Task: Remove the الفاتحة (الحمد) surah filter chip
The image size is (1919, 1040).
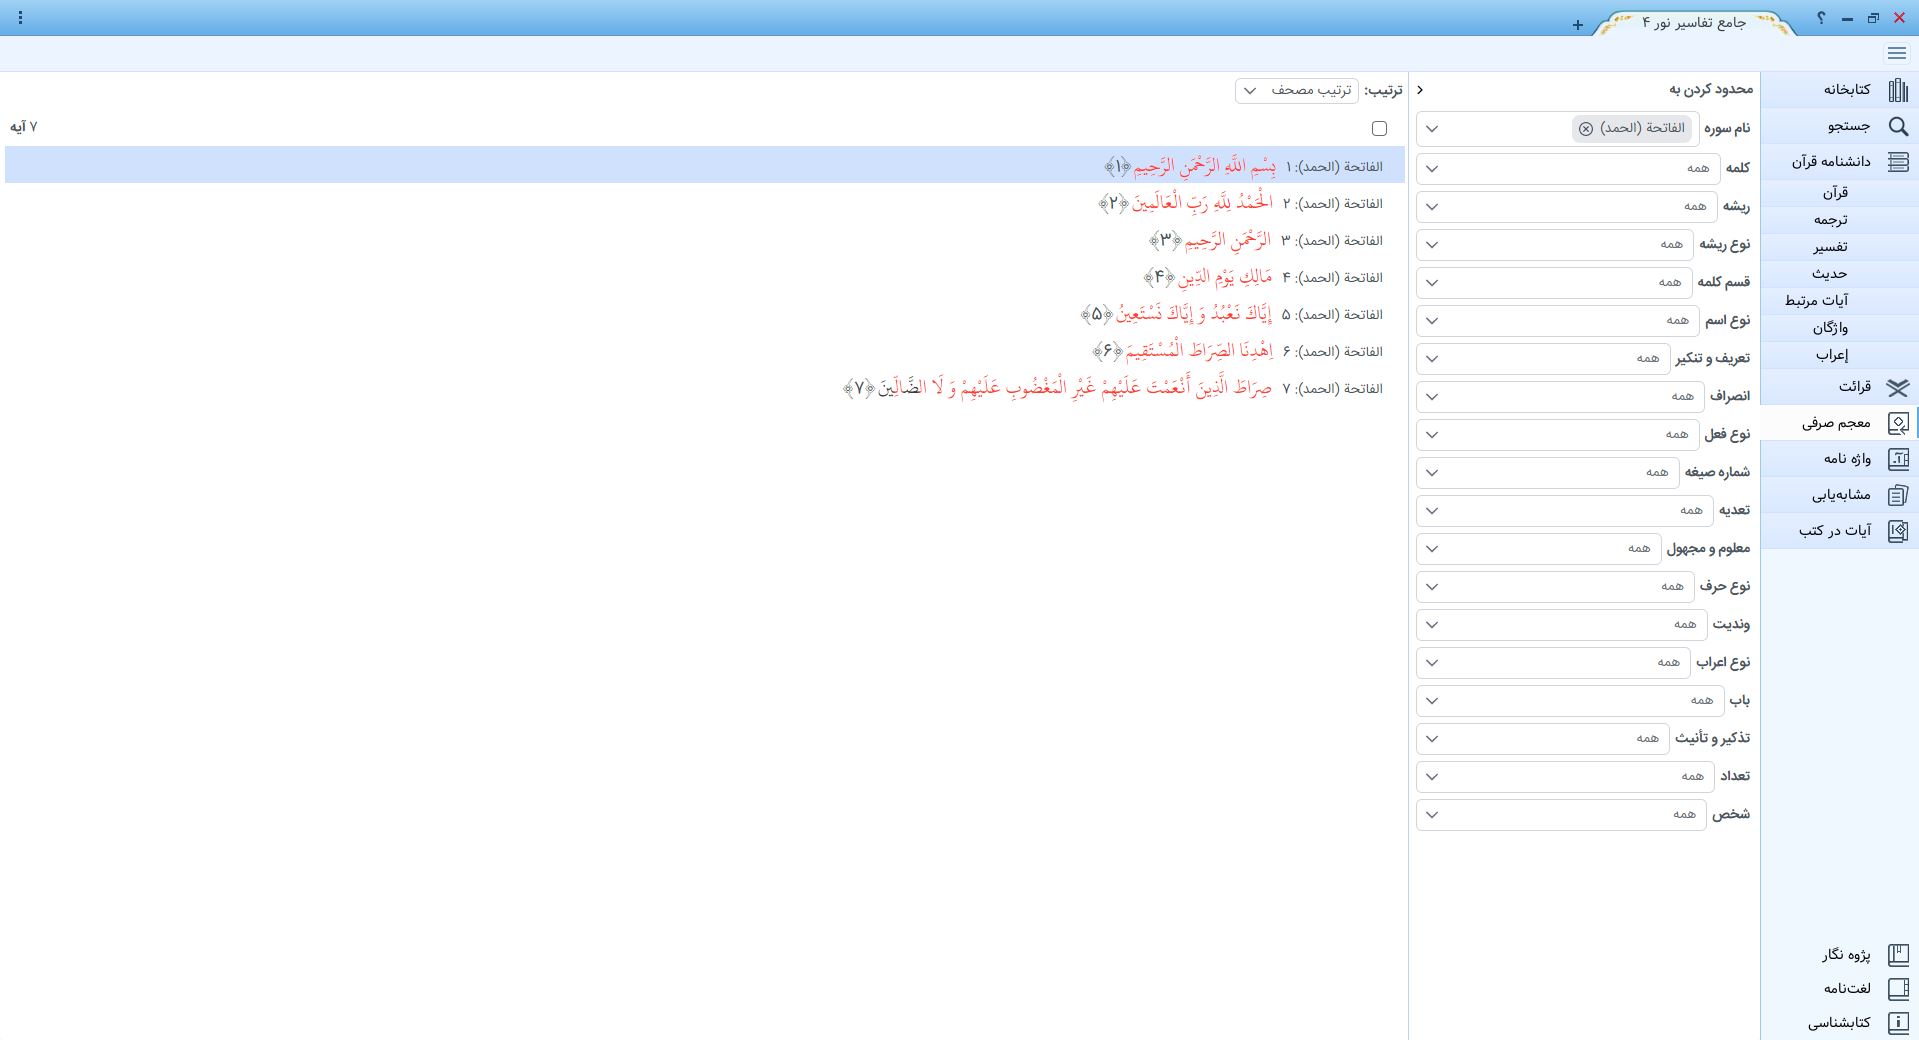Action: pos(1585,129)
